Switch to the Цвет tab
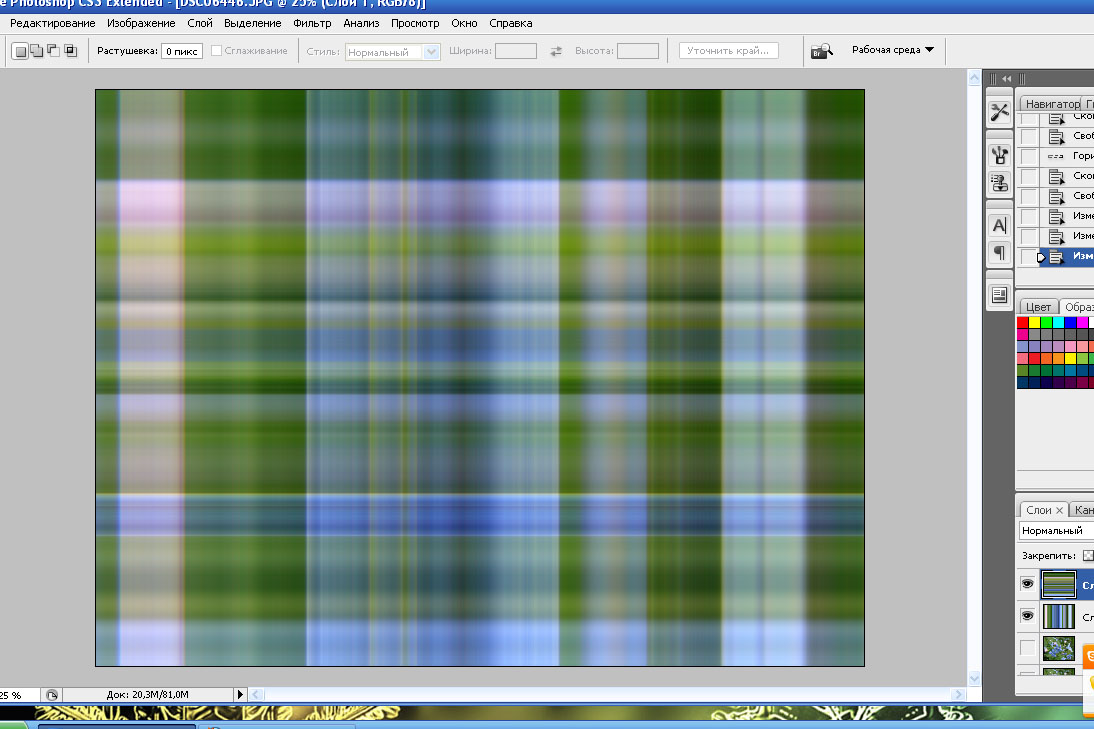This screenshot has width=1094, height=729. (1039, 307)
